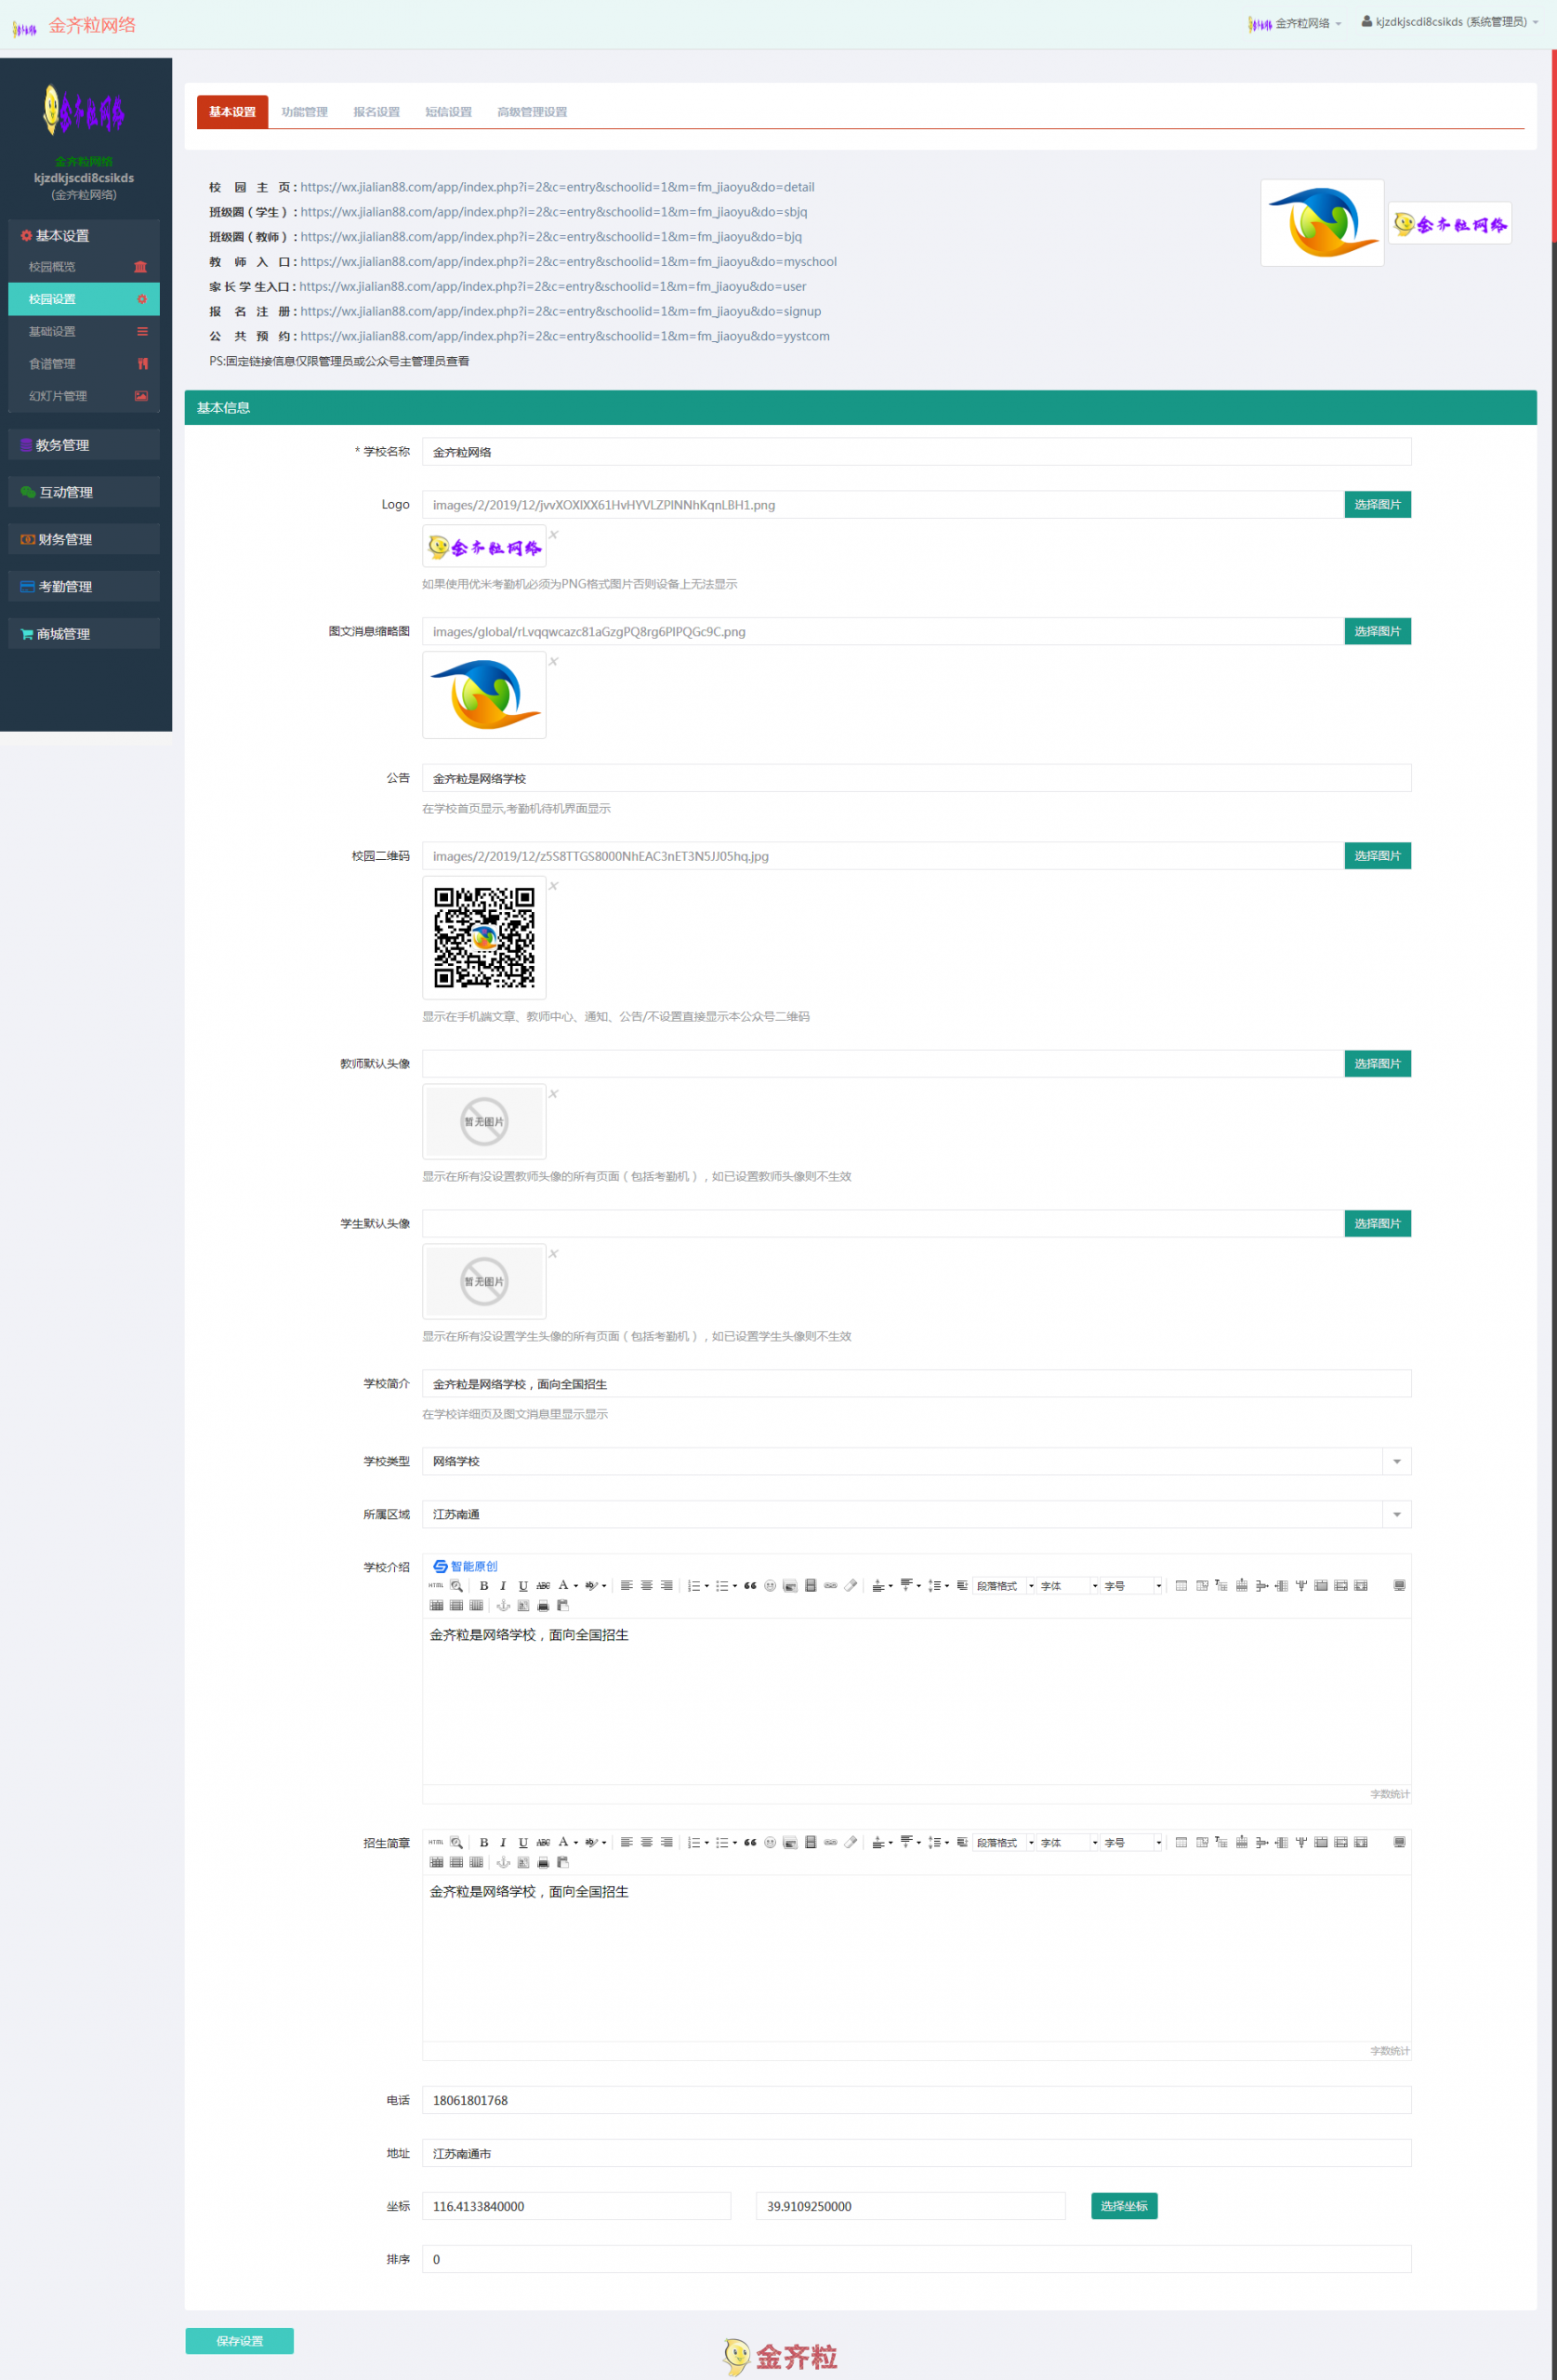The image size is (1557, 2380).
Task: Open user account menu kjzdkjscdi8csikds
Action: click(x=1449, y=22)
